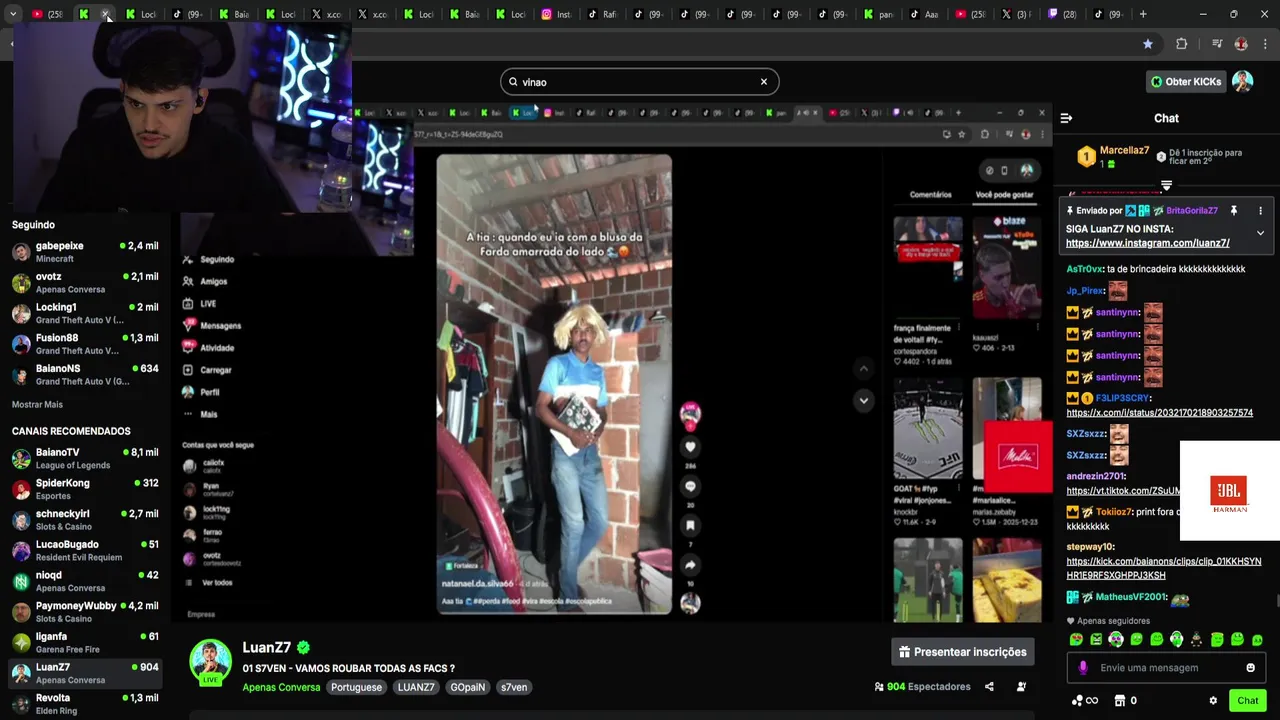1280x720 pixels.
Task: Open nioqd recommended channel
Action: (85, 581)
